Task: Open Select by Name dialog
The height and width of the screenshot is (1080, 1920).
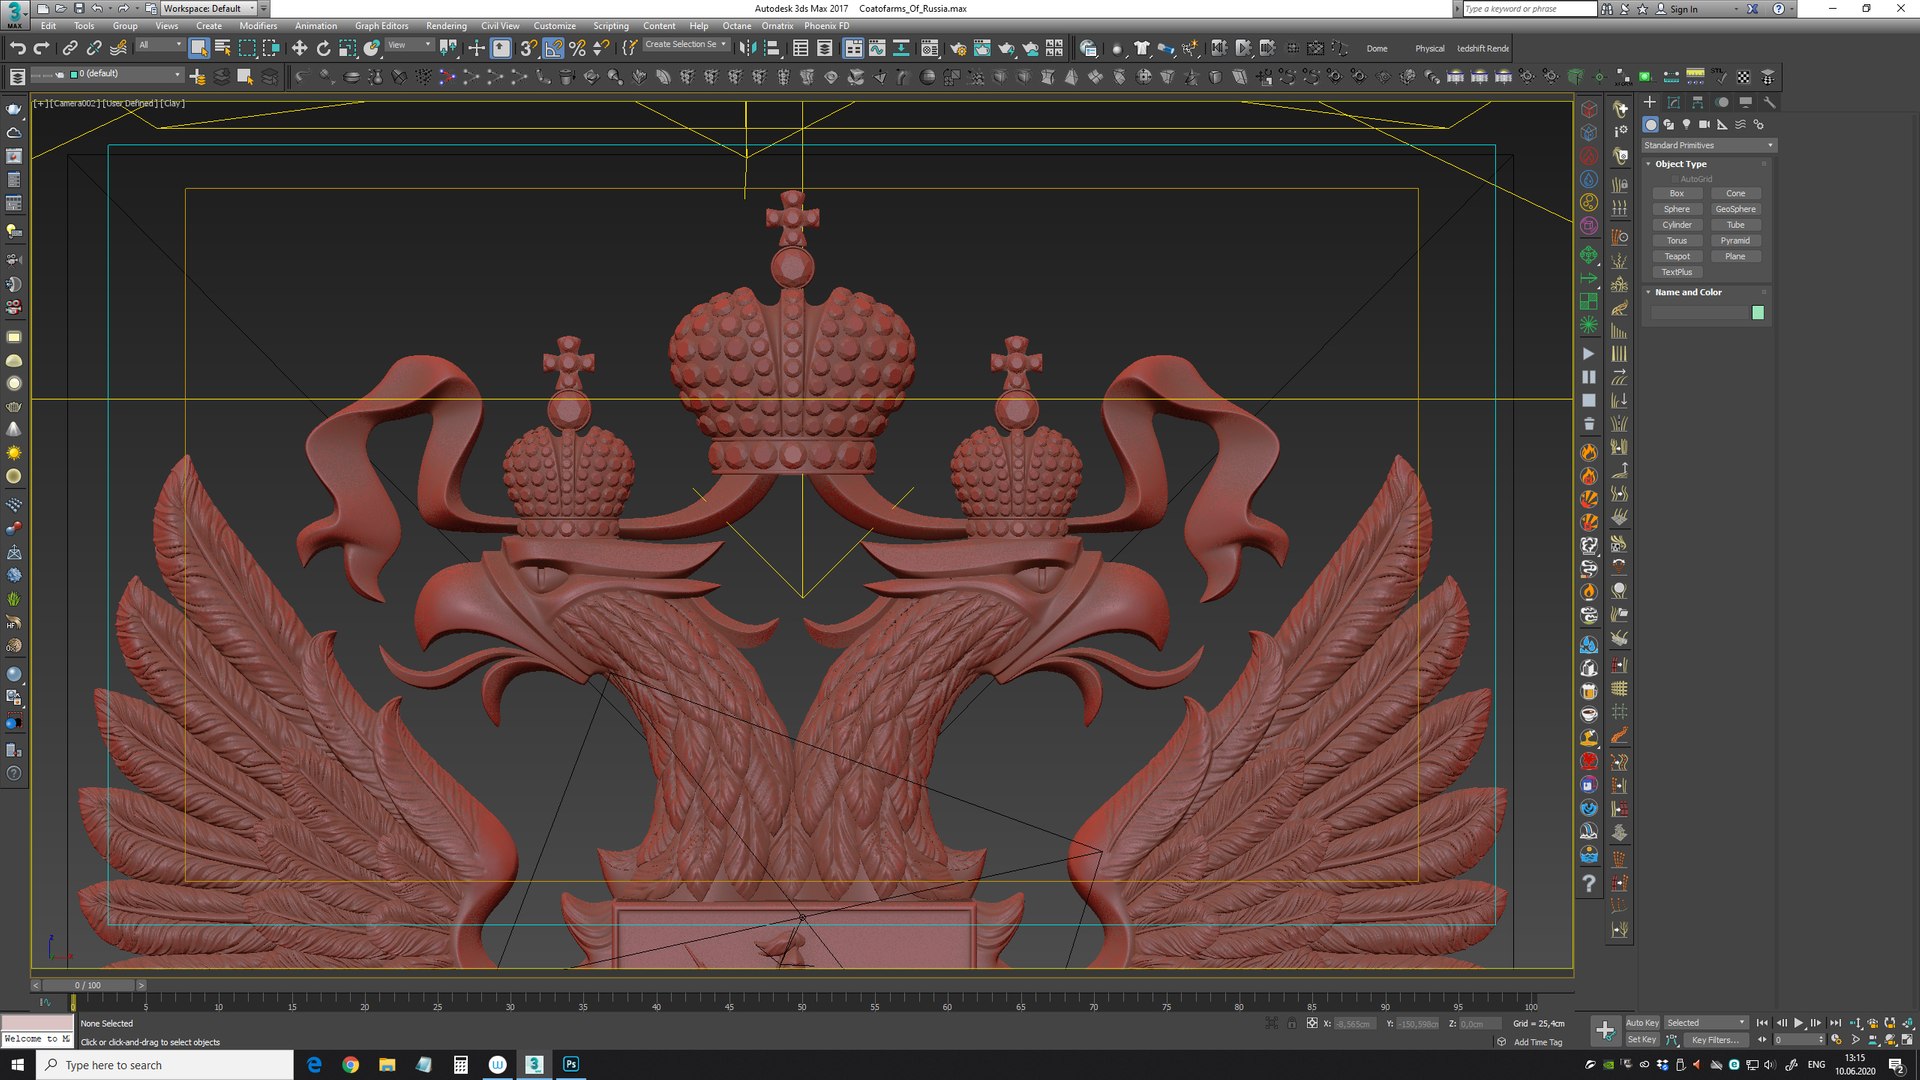Action: pyautogui.click(x=223, y=48)
